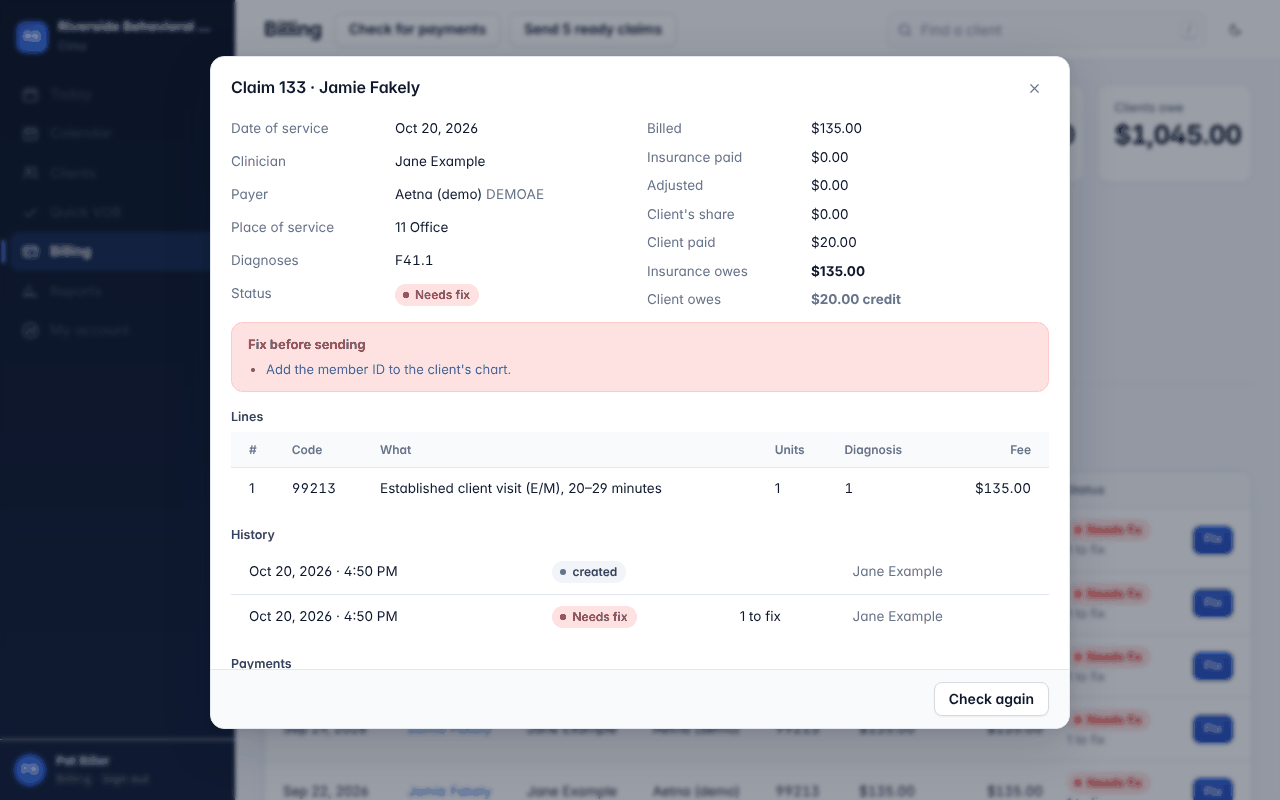This screenshot has width=1280, height=800.
Task: Click the History section heading
Action: click(x=253, y=535)
